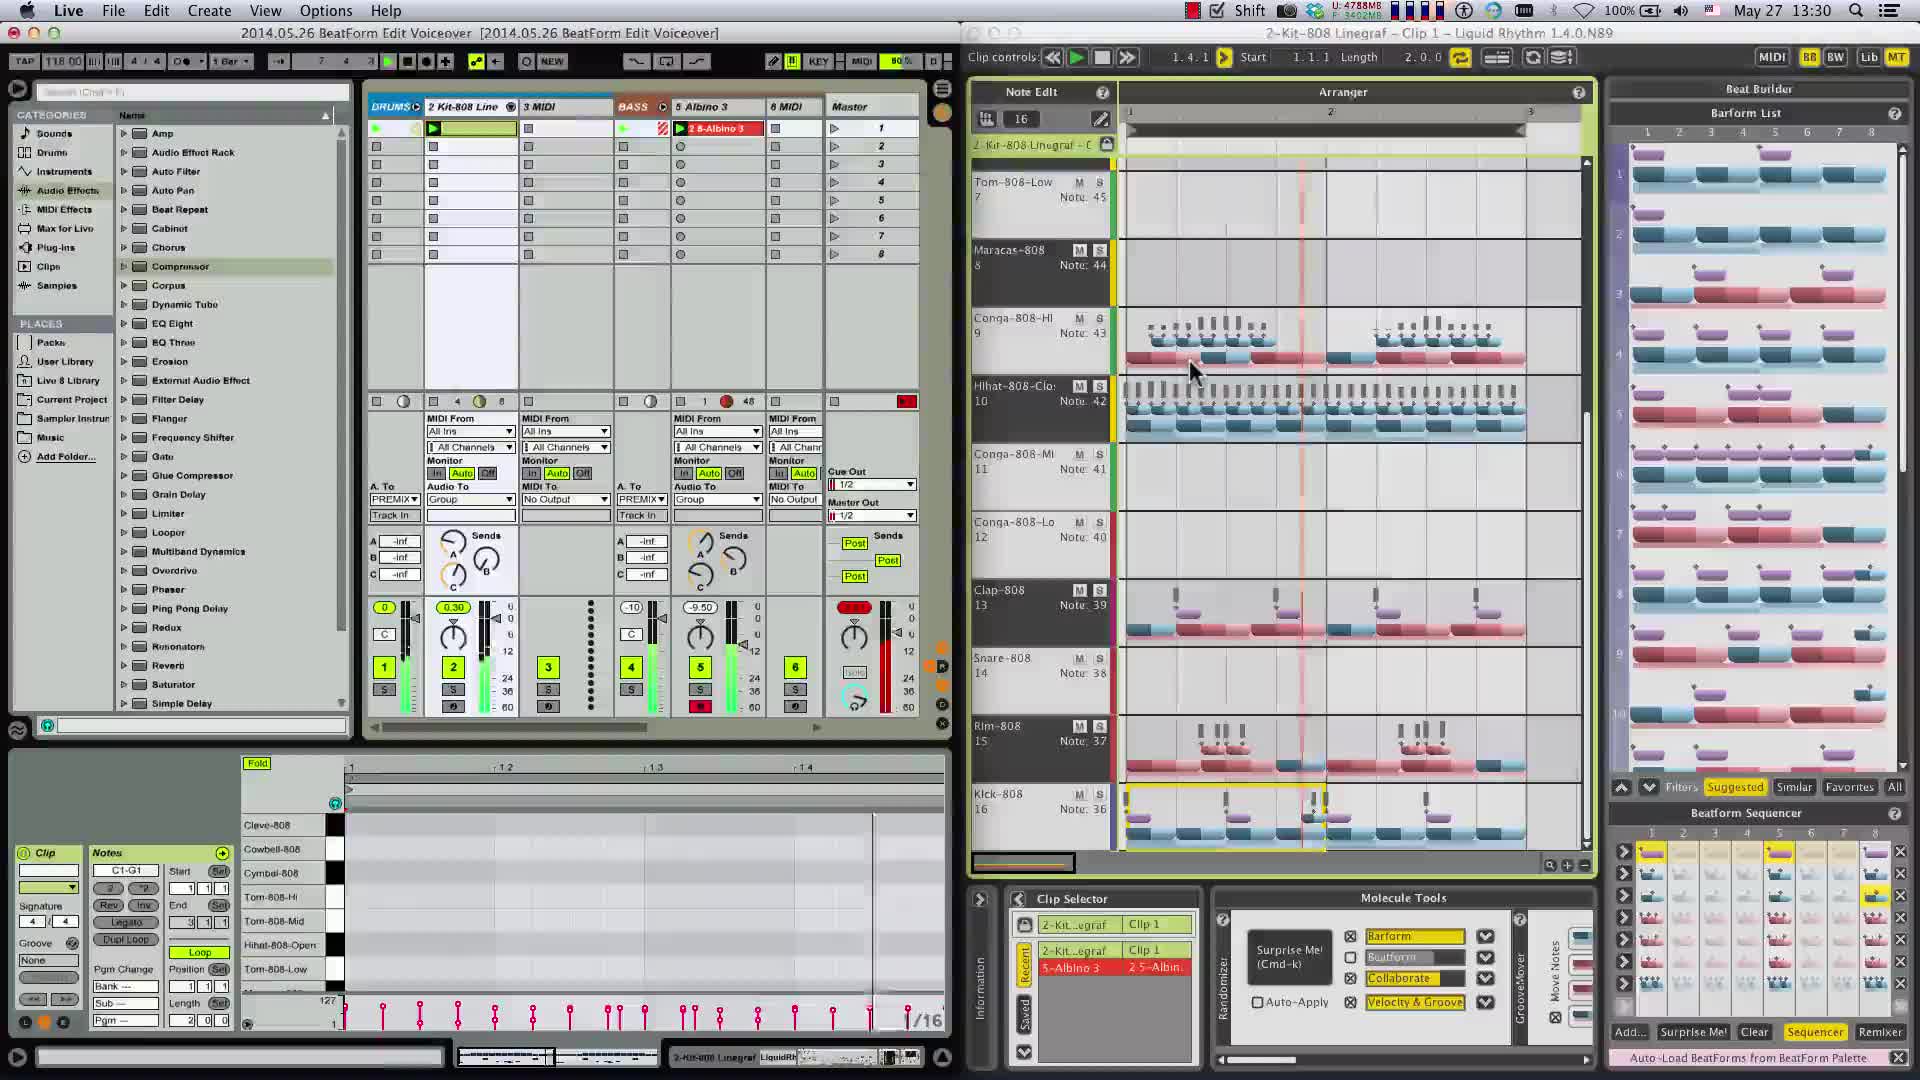This screenshot has height=1080, width=1920.
Task: Click the MT button in top right
Action: click(x=1895, y=57)
